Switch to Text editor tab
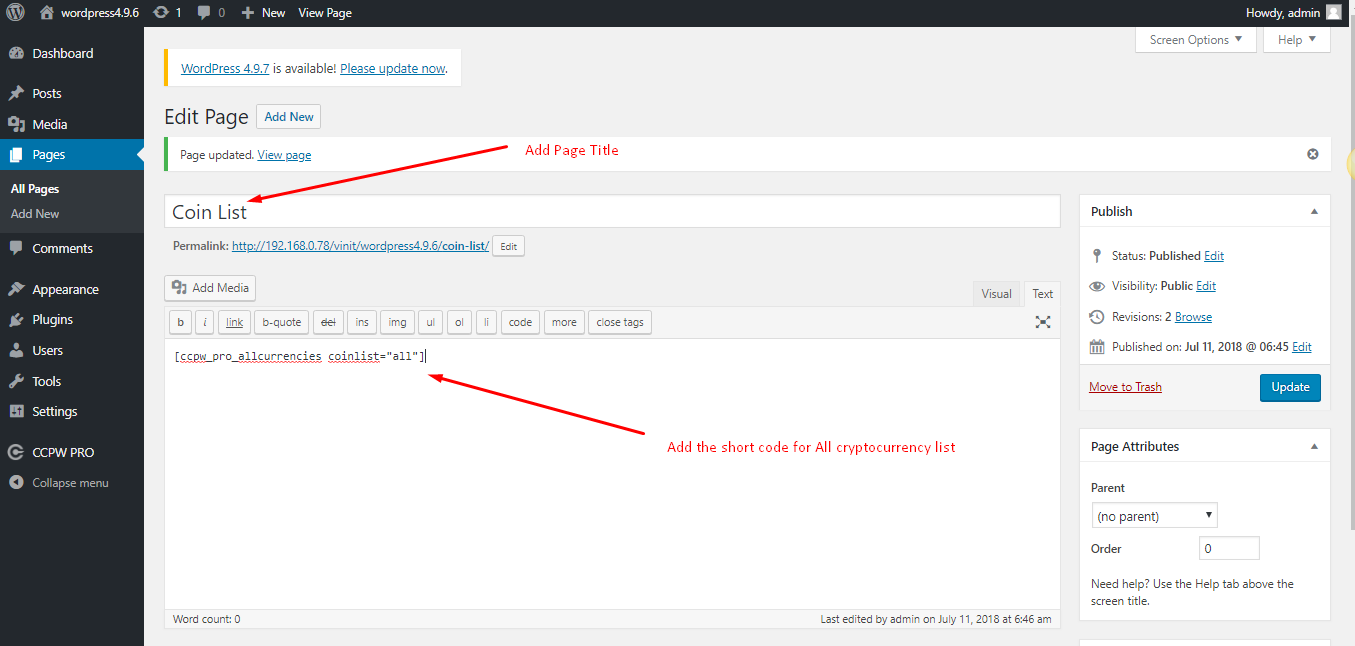Screen dimensions: 1355x646 click(1042, 294)
